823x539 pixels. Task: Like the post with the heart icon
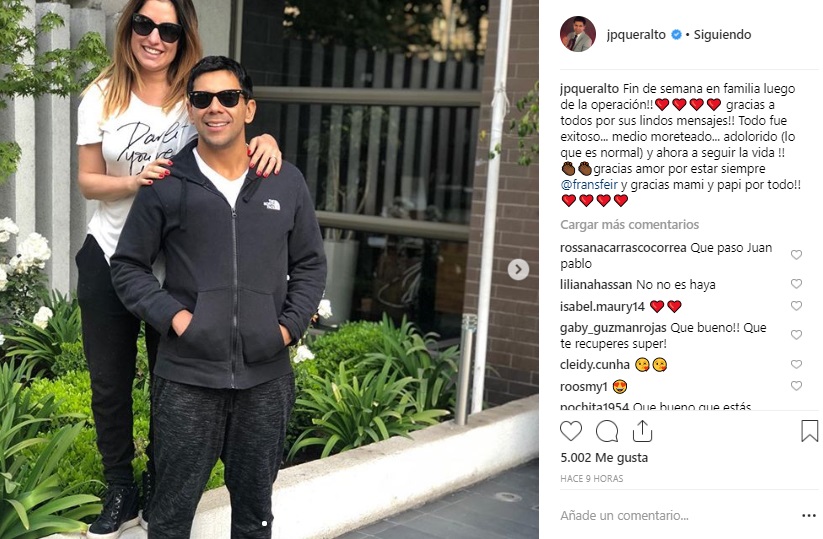571,431
